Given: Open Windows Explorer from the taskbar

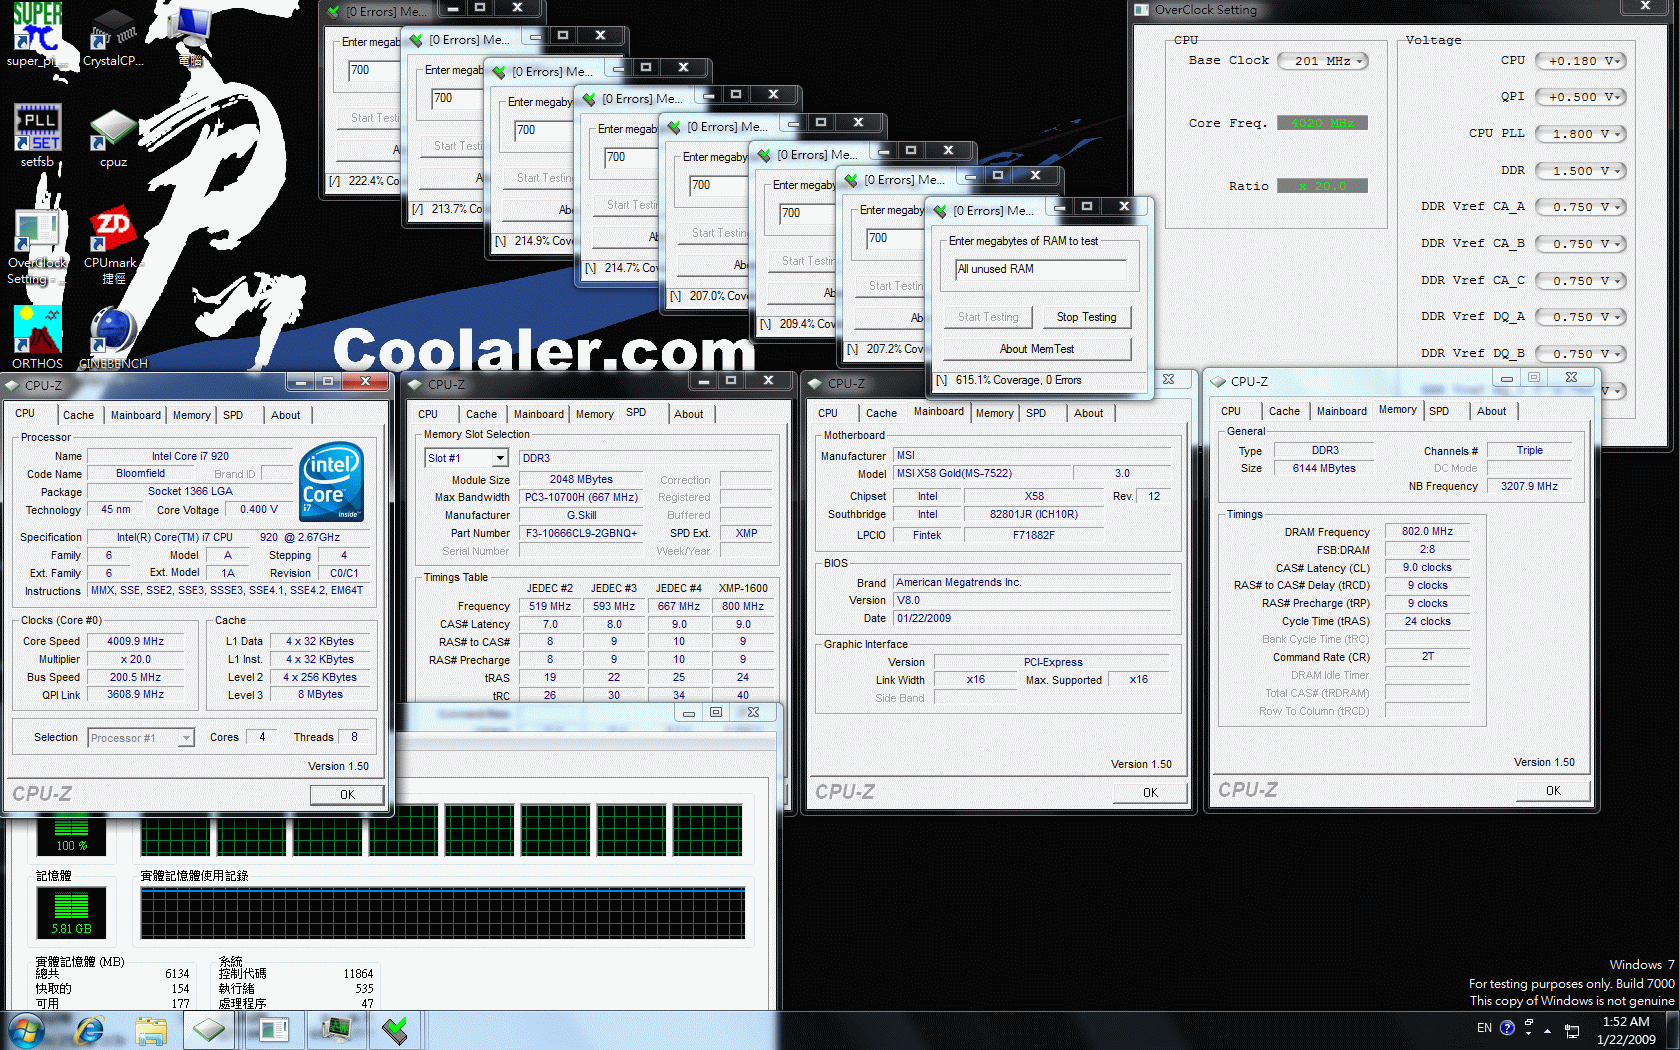Looking at the screenshot, I should coord(150,1030).
